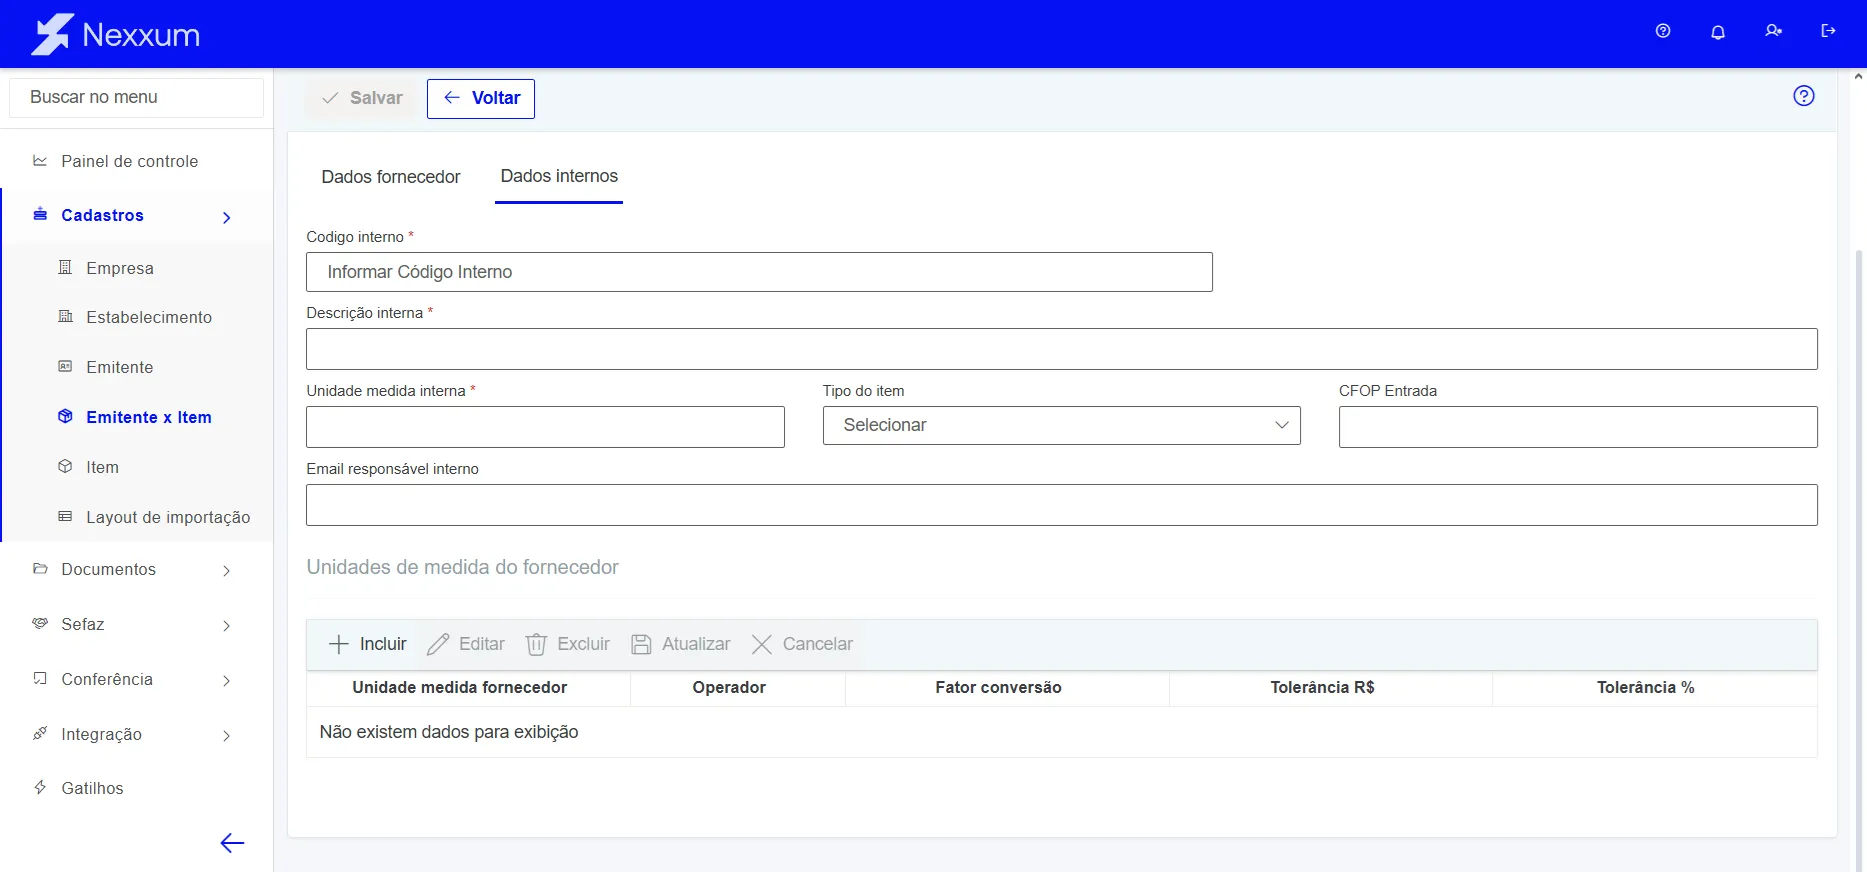Expand the Sefaz submenu chevron
1867x872 pixels.
[227, 625]
